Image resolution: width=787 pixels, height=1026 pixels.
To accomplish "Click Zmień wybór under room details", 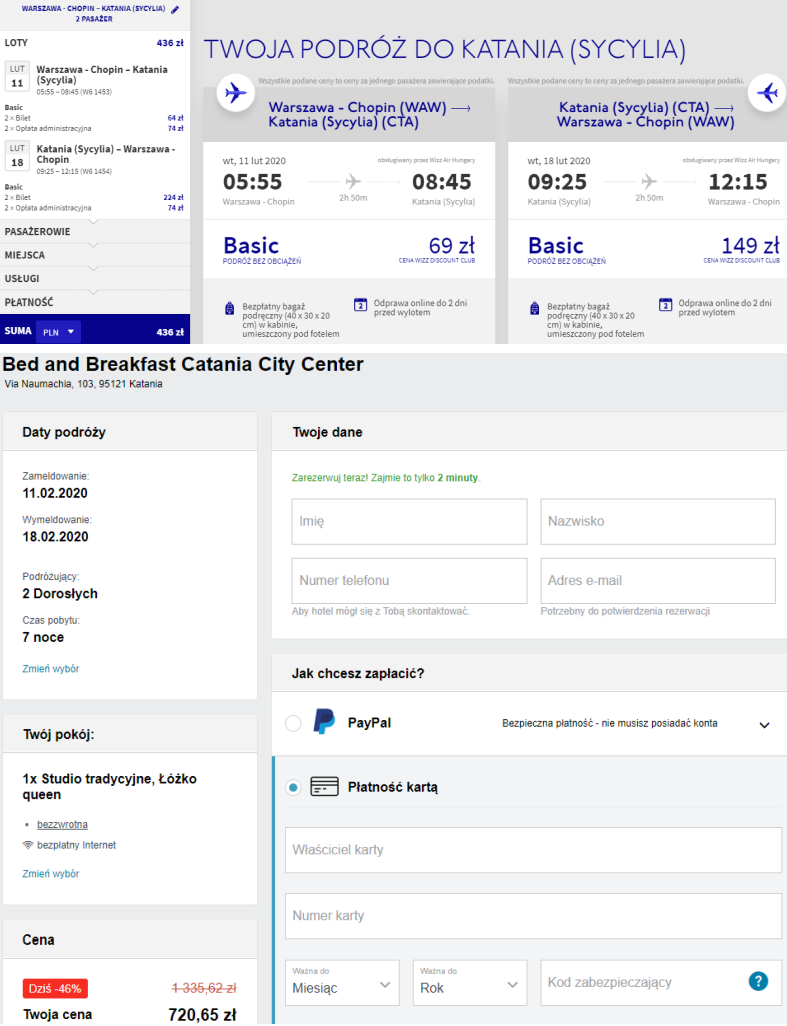I will click(x=50, y=874).
